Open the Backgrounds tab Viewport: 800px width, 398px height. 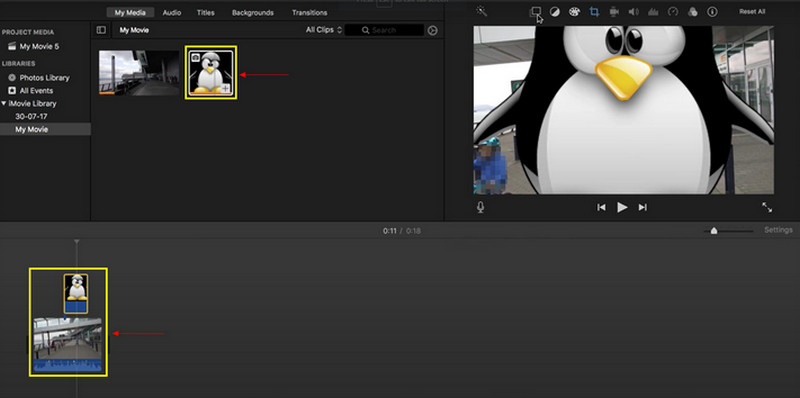(253, 13)
